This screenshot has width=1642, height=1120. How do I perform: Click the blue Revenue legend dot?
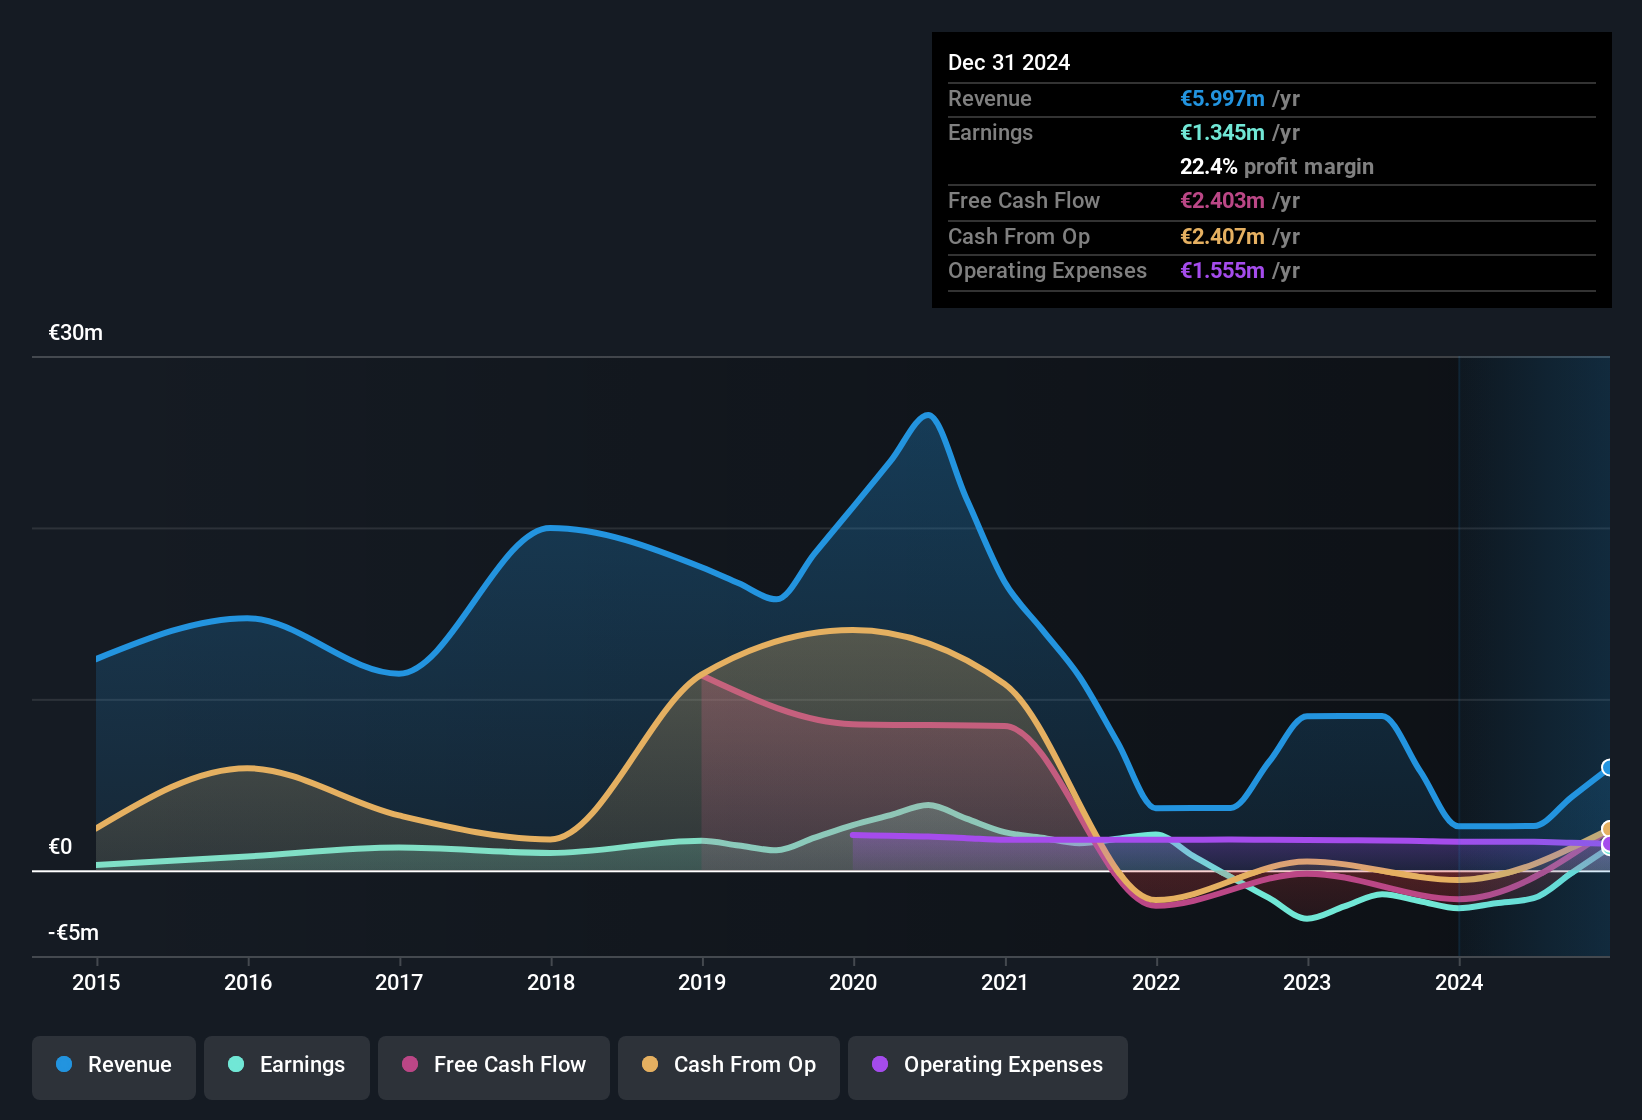64,1064
